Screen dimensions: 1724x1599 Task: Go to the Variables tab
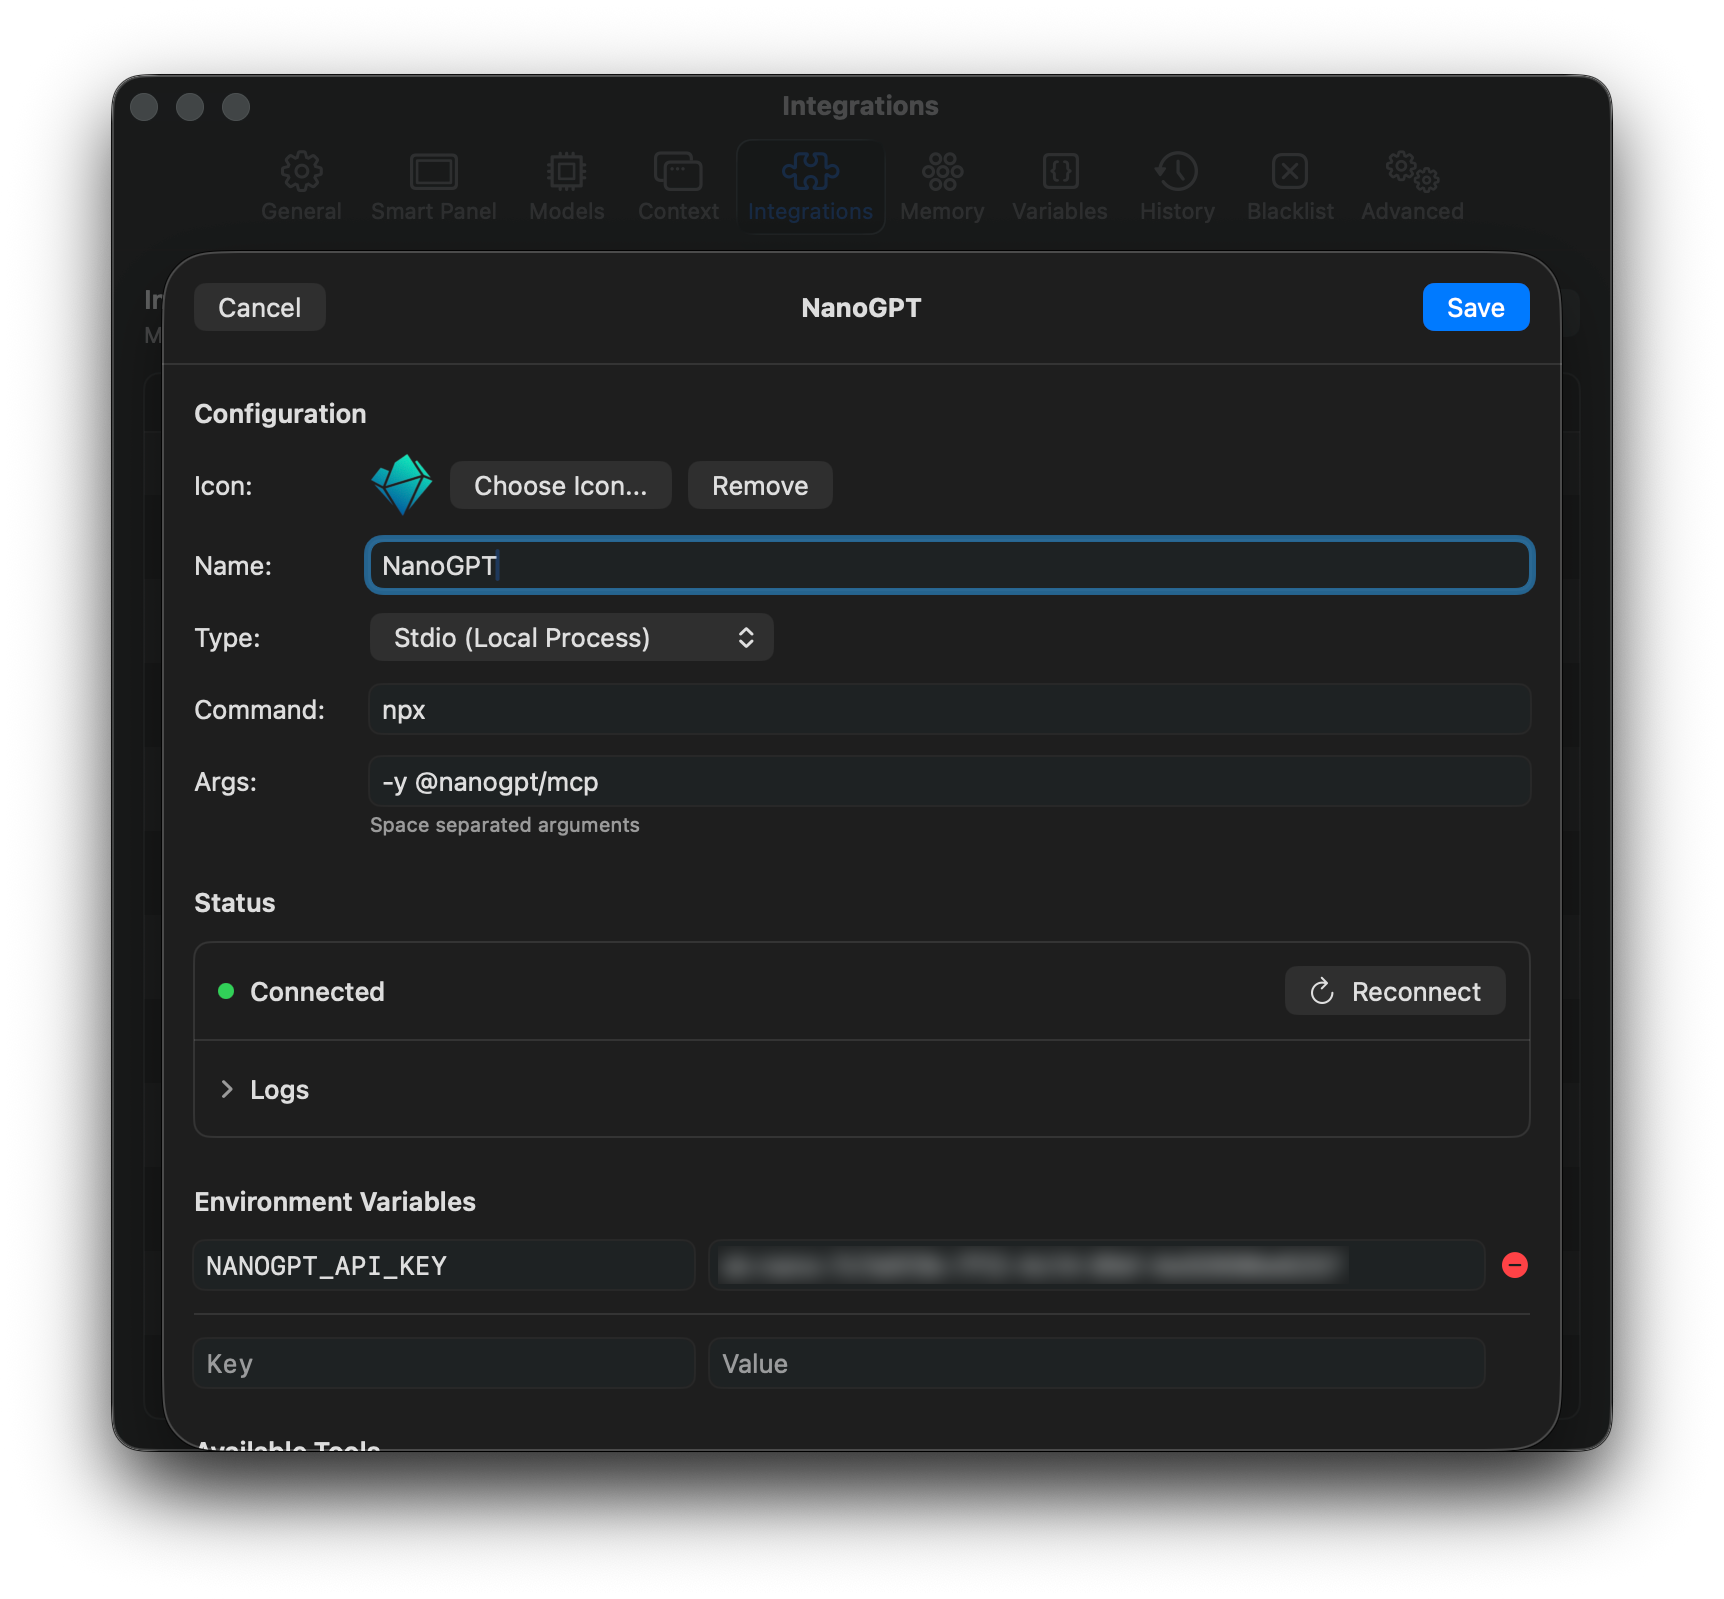click(x=1059, y=187)
